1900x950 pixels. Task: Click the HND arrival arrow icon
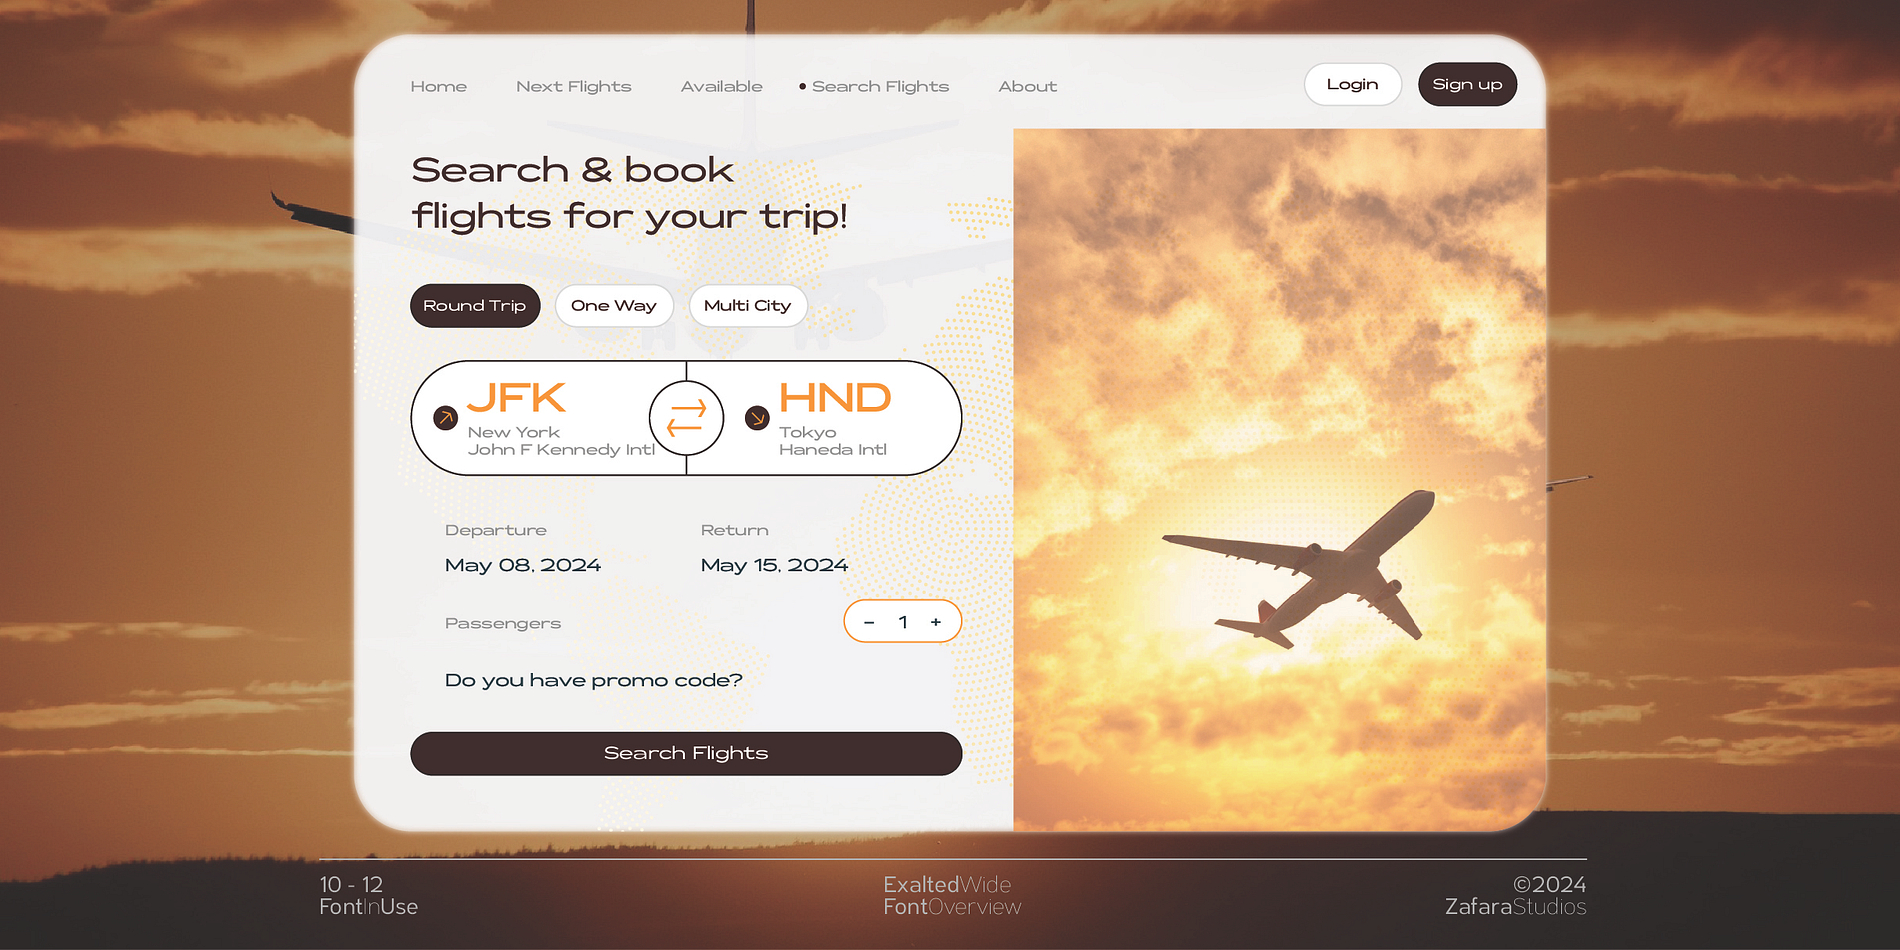tap(757, 418)
